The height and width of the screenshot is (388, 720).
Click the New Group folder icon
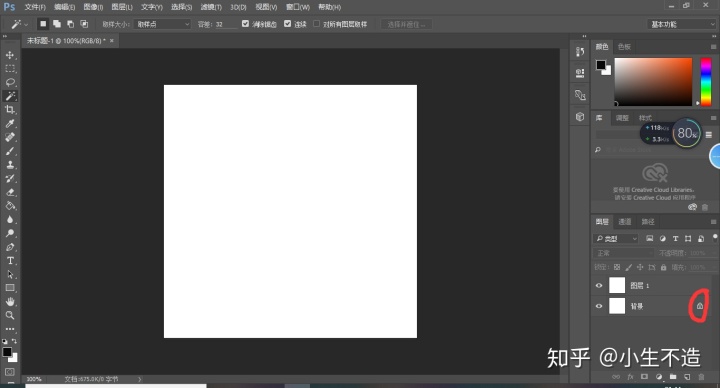673,377
